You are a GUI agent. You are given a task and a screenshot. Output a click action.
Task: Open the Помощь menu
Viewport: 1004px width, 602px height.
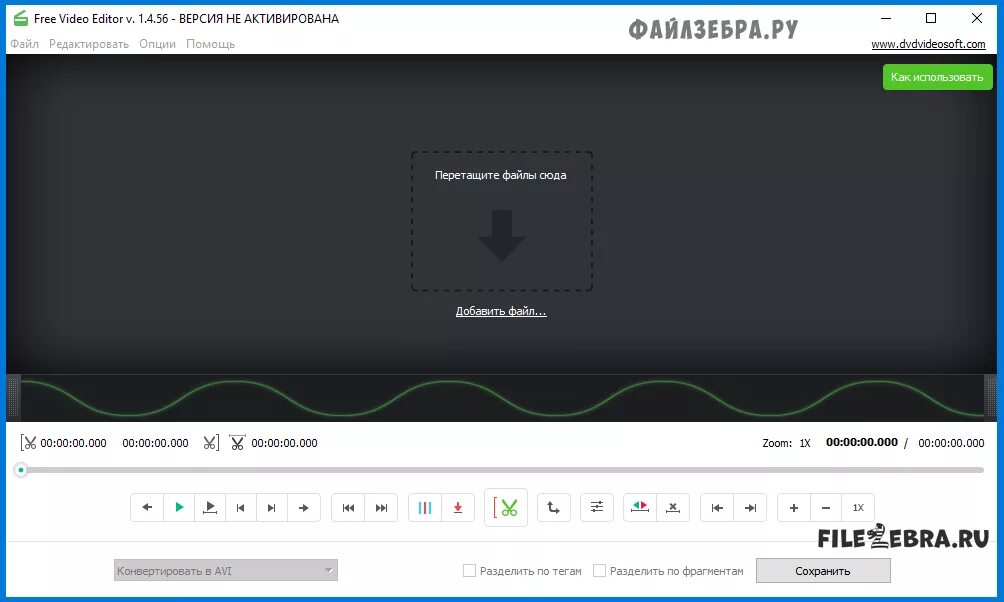[211, 43]
